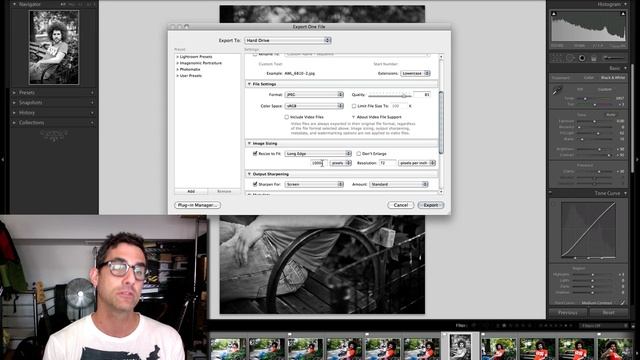Adjust the Contrast slider in Basic panel

tap(609, 155)
